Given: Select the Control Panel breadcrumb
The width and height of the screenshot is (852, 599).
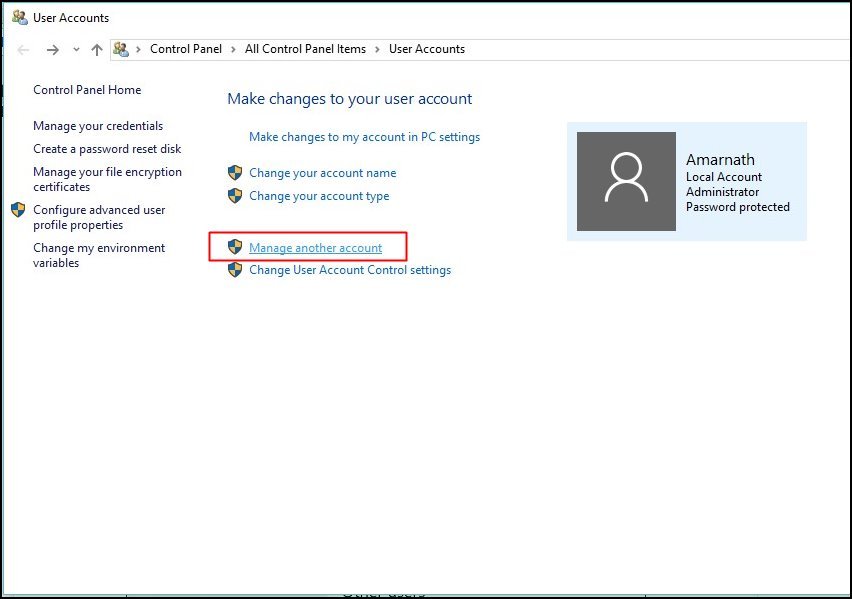Looking at the screenshot, I should click(x=186, y=49).
